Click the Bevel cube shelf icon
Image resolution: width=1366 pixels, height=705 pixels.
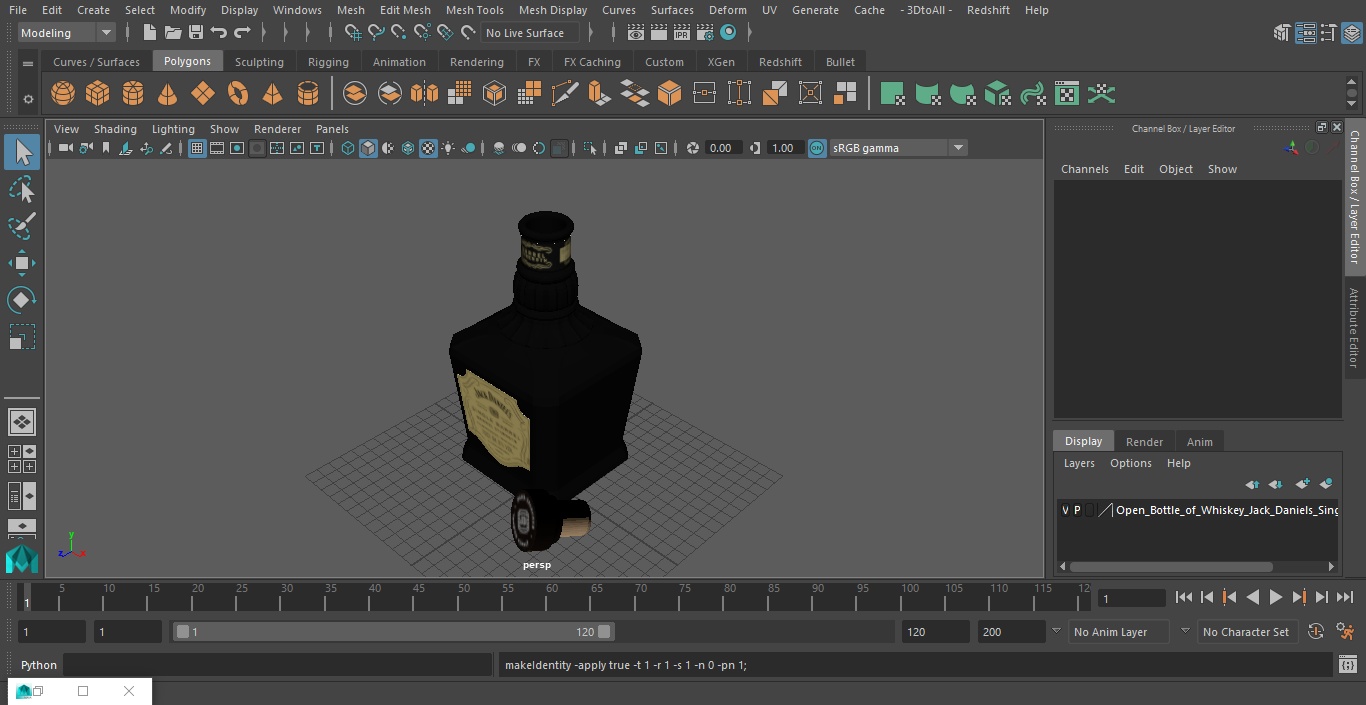tap(669, 94)
